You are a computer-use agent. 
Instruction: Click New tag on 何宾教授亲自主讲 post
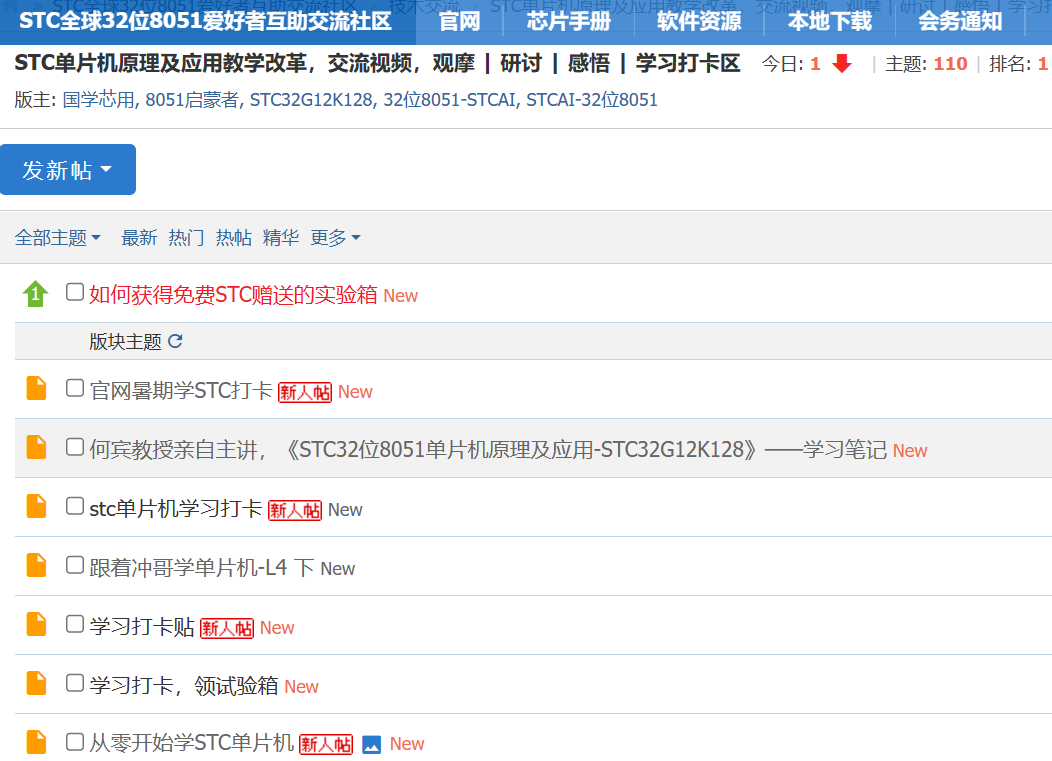click(910, 451)
